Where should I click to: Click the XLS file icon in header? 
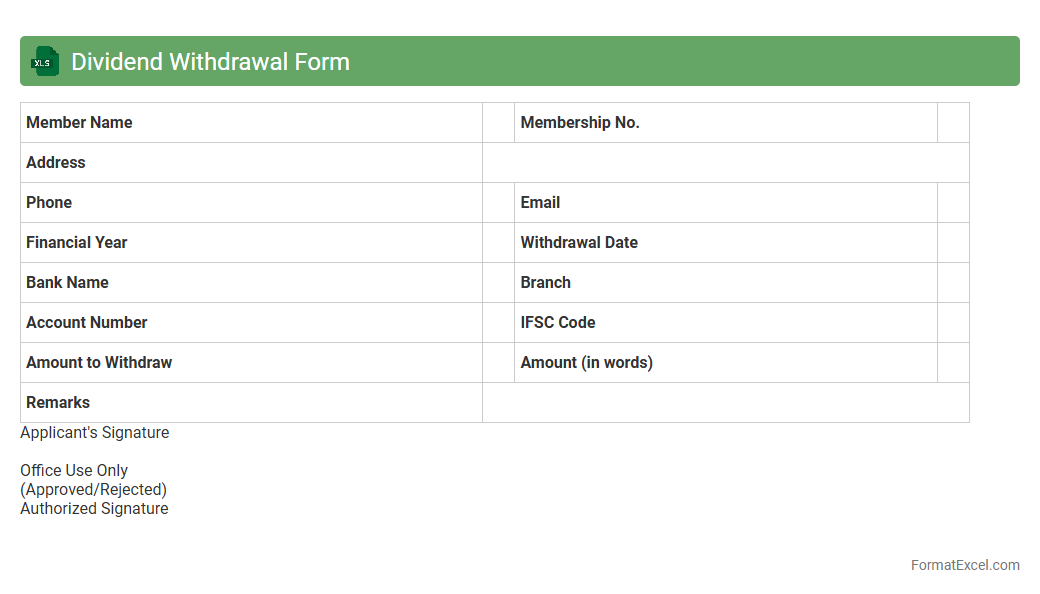pyautogui.click(x=45, y=62)
